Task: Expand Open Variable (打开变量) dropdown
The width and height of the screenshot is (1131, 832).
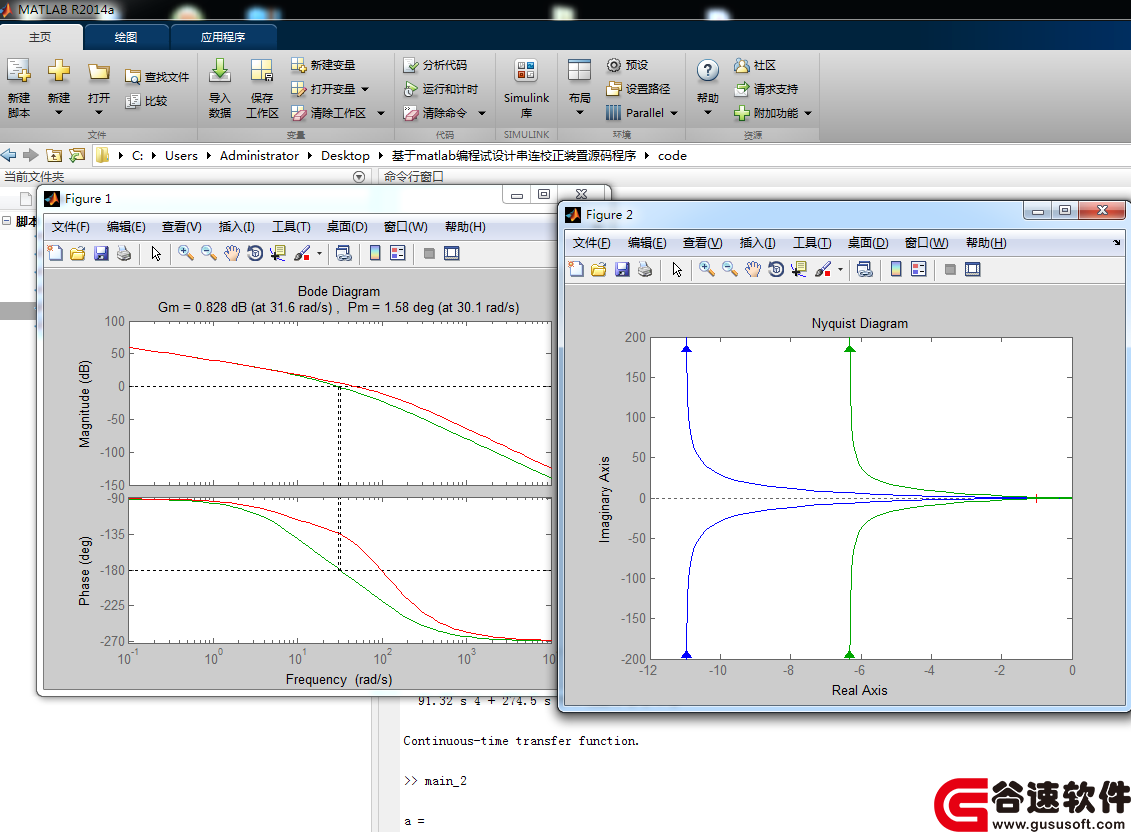Action: (x=365, y=89)
